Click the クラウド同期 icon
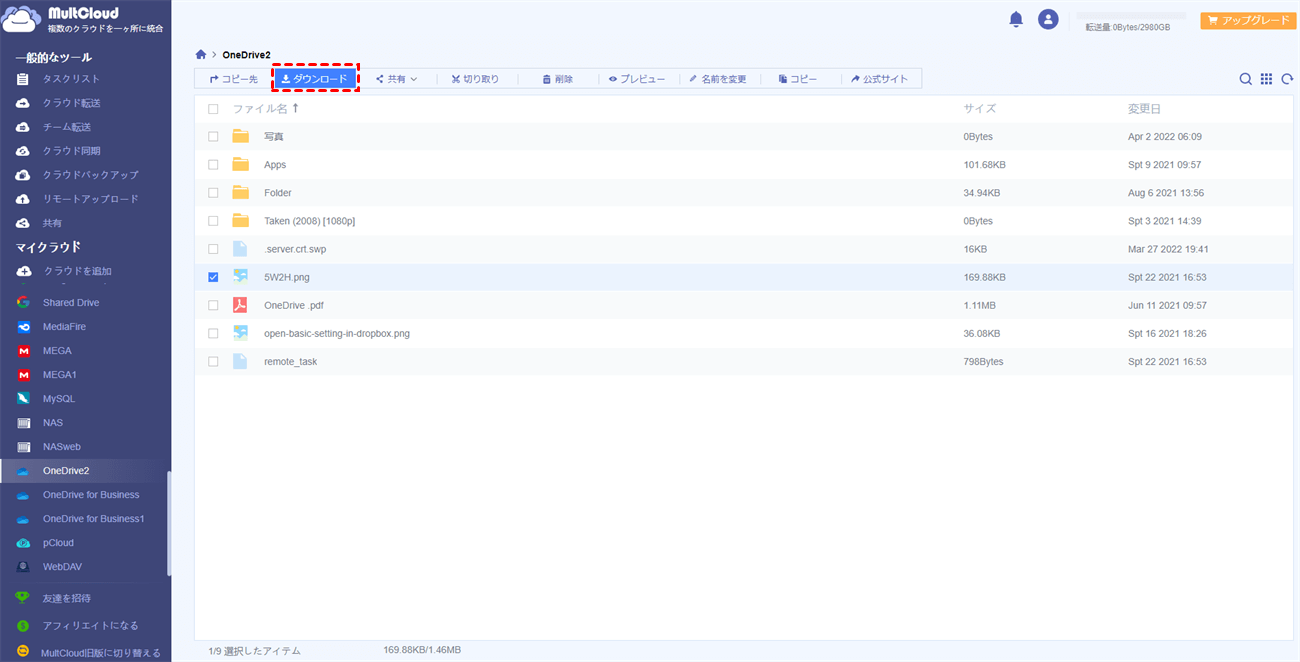The height and width of the screenshot is (662, 1300). pyautogui.click(x=23, y=151)
